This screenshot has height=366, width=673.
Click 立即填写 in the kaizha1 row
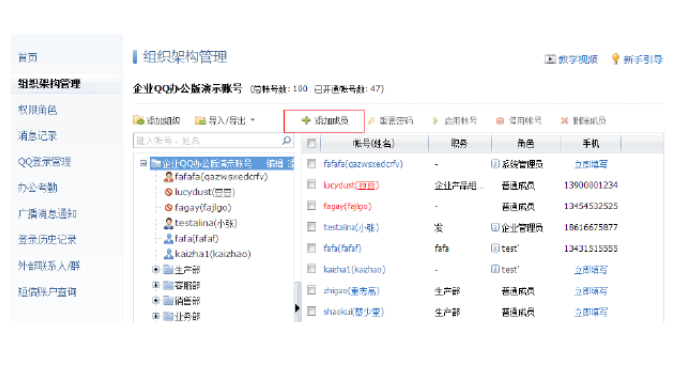coord(591,269)
